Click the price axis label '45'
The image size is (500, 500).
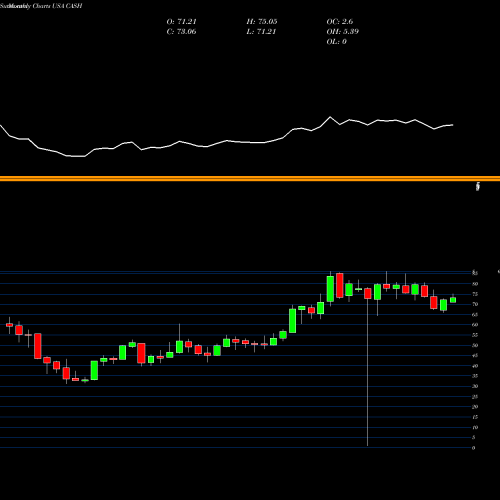(x=475, y=356)
